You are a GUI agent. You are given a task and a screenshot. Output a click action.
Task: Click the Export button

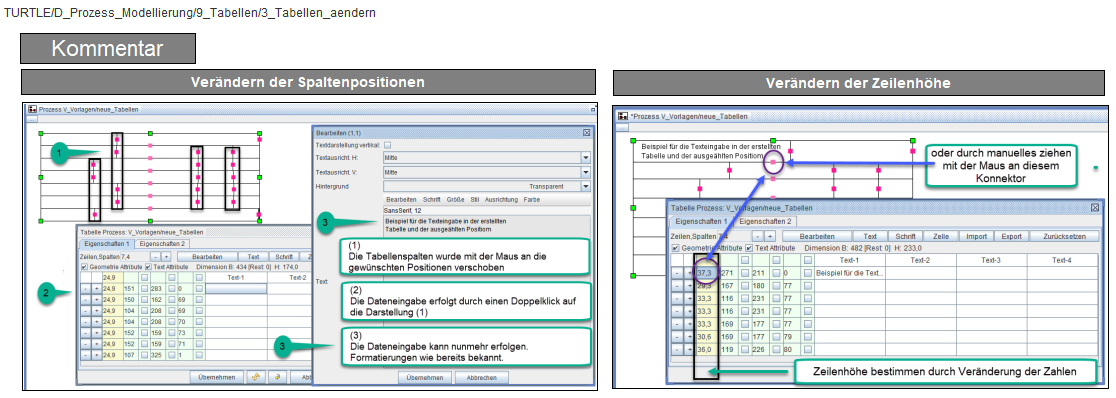(x=1011, y=236)
